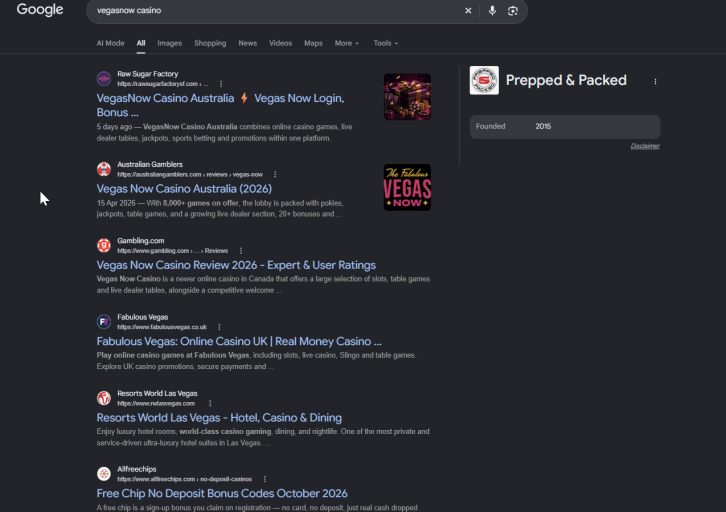Open gift box thumbnail of Raw Sugar Factory result
726x512 pixels.
(x=407, y=96)
